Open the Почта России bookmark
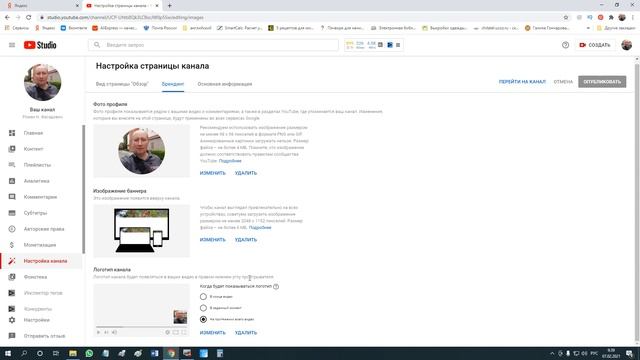 coord(160,28)
